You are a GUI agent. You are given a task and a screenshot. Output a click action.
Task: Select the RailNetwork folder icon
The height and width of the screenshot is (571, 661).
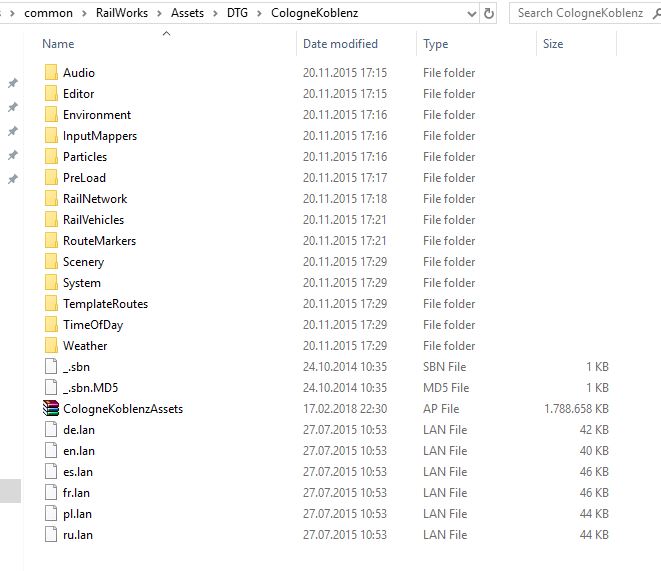[51, 198]
